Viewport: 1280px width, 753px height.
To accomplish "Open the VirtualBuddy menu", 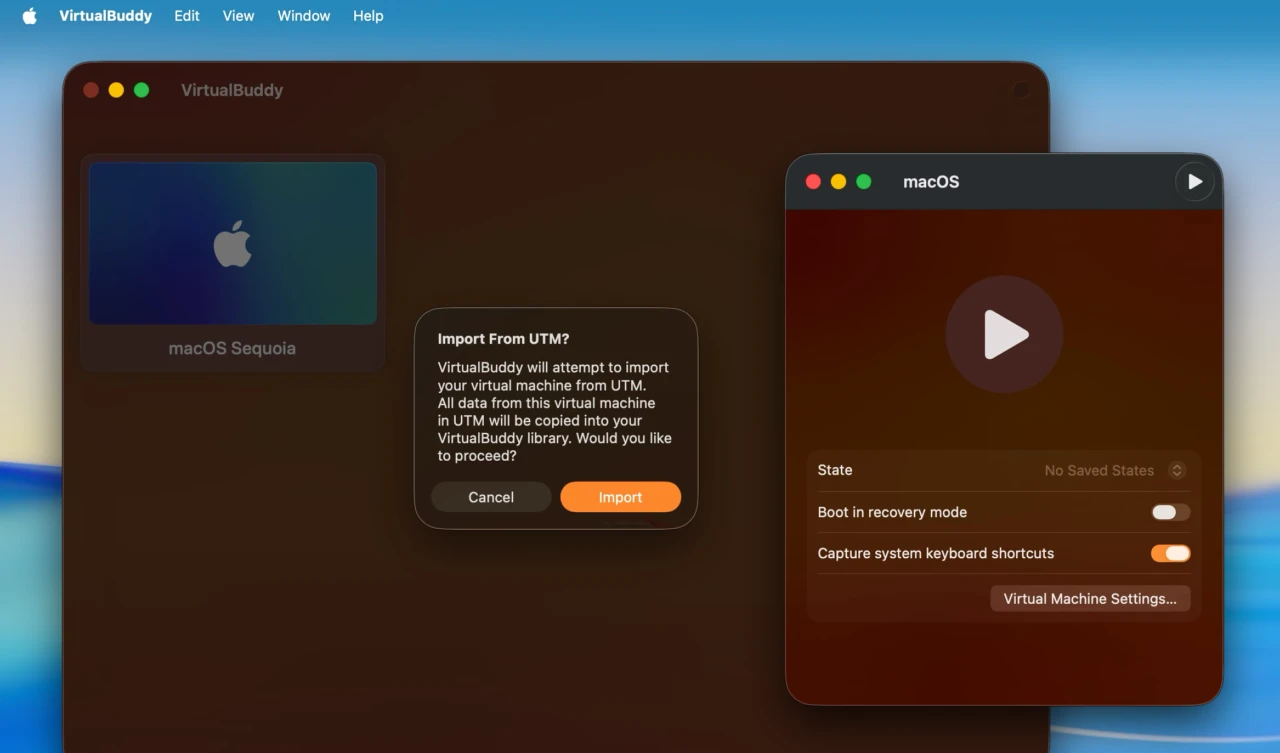I will (x=105, y=15).
